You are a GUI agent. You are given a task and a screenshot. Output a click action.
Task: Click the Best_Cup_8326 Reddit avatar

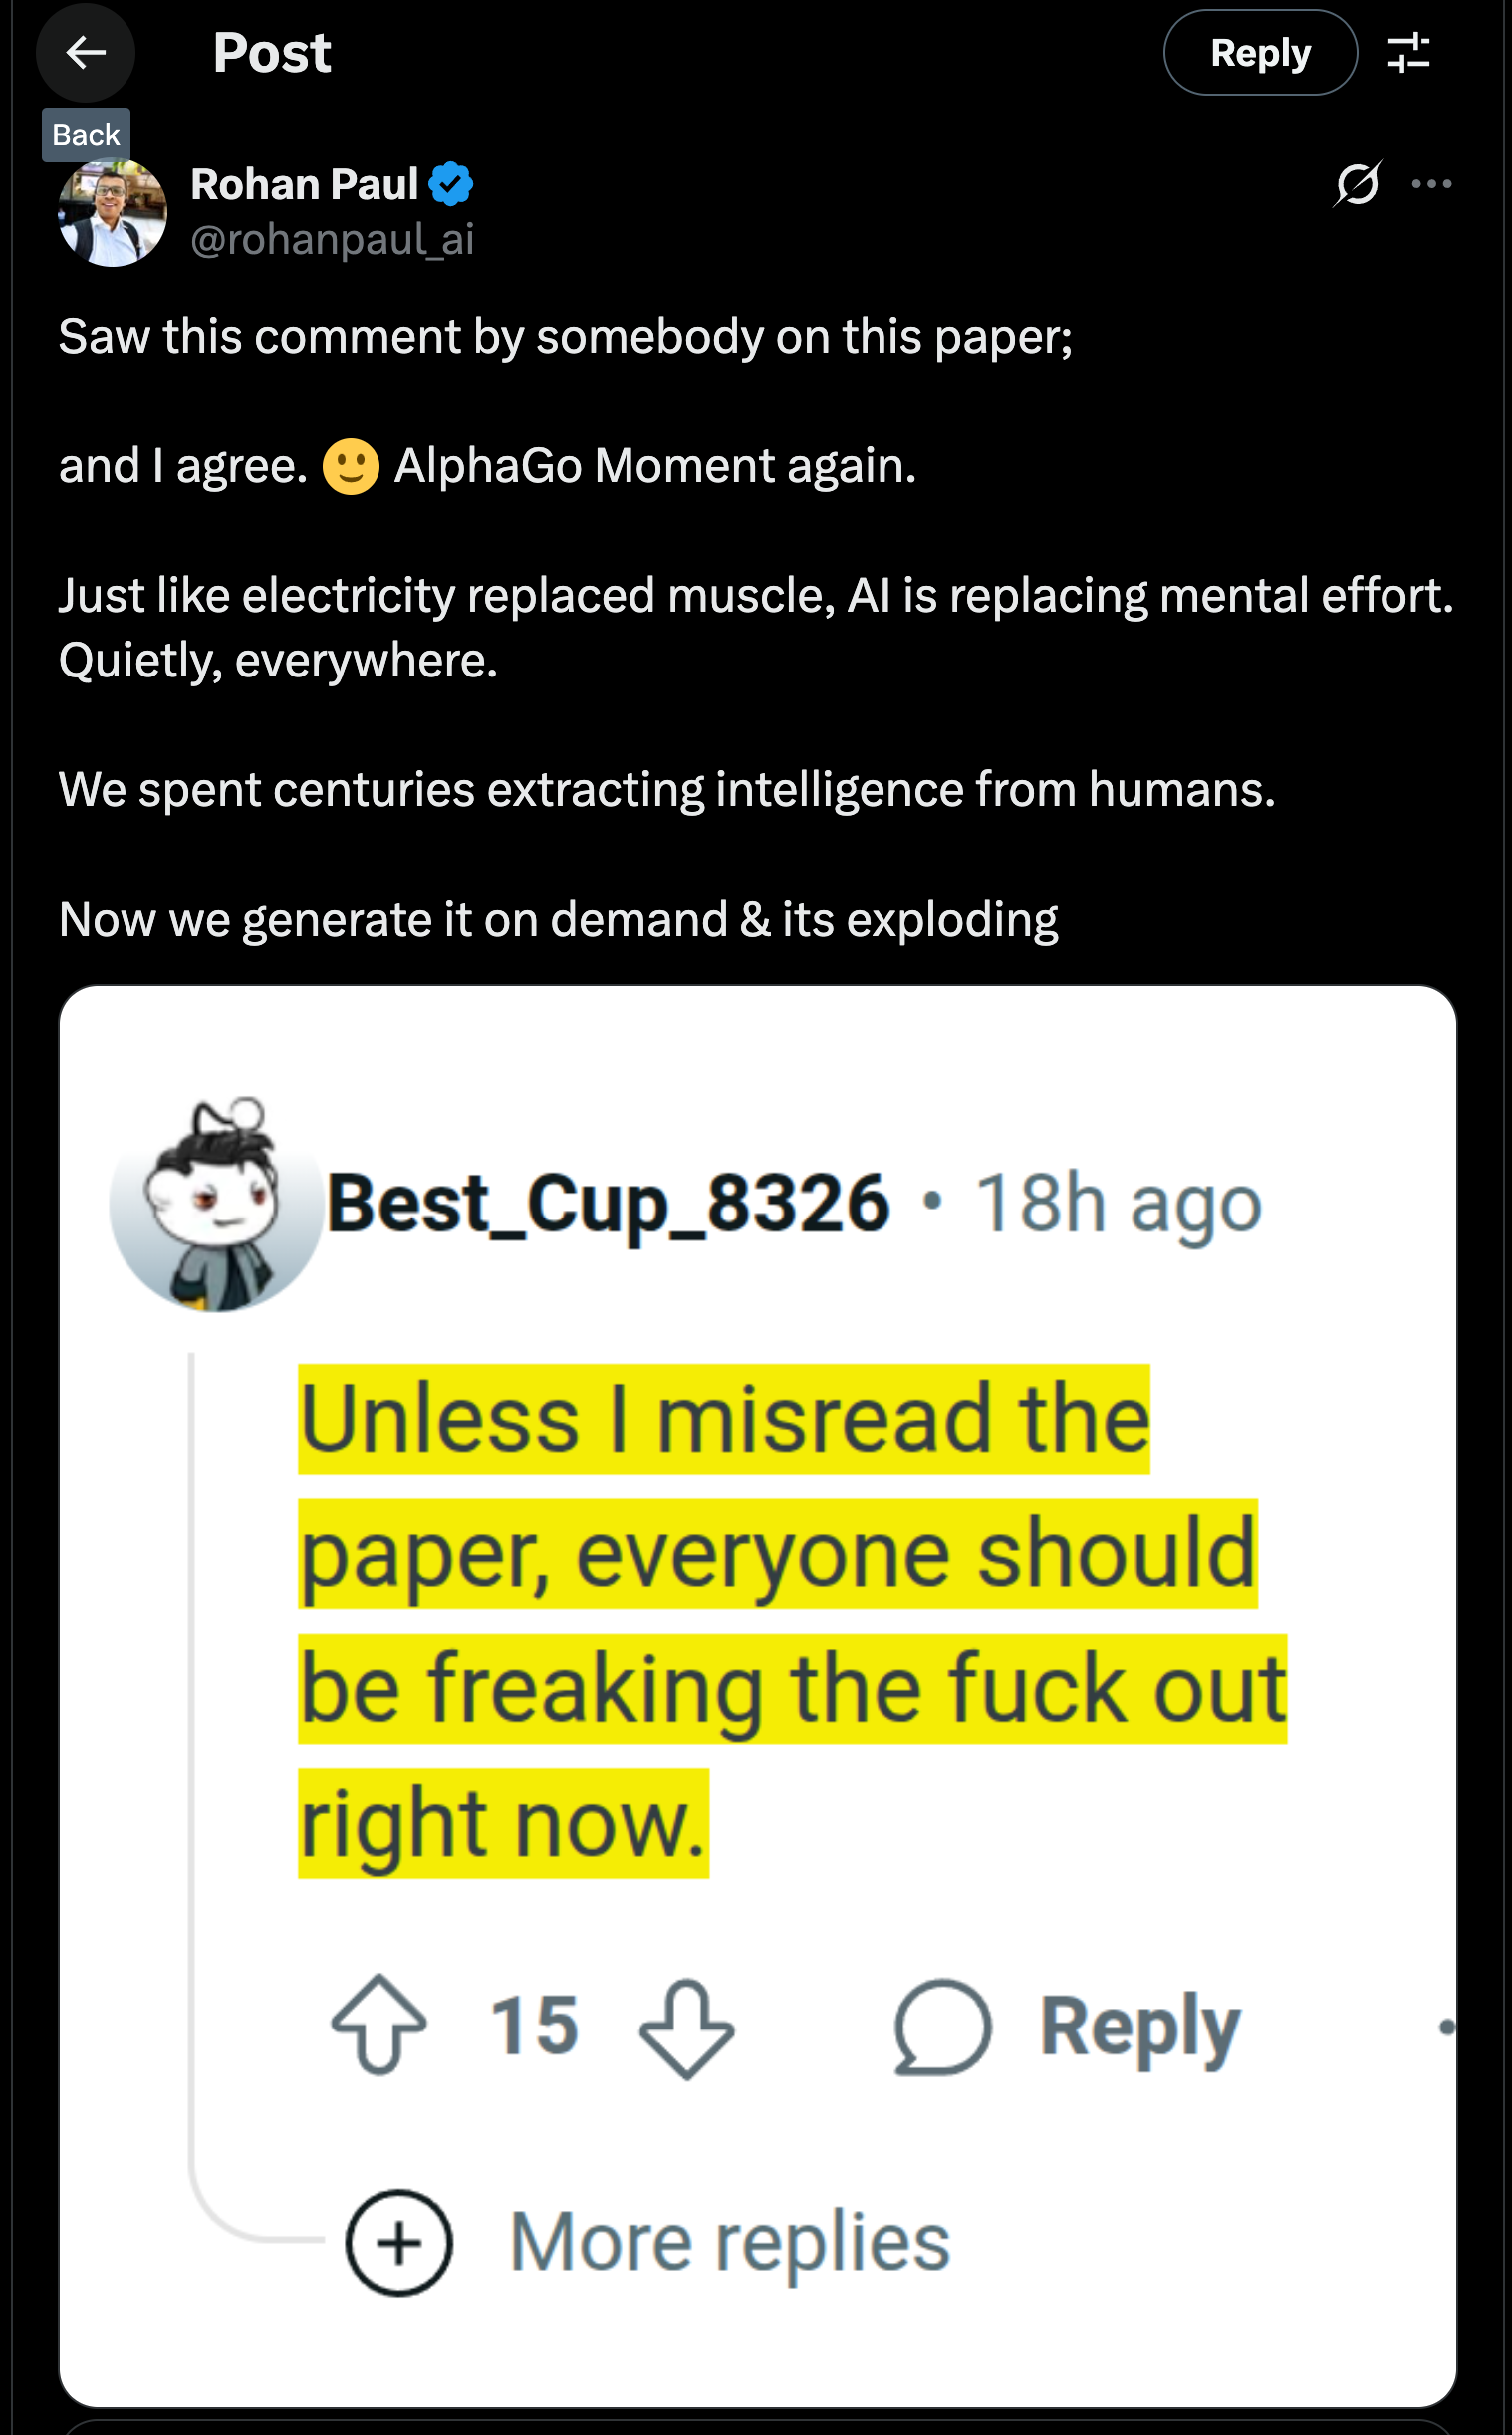pyautogui.click(x=215, y=1205)
